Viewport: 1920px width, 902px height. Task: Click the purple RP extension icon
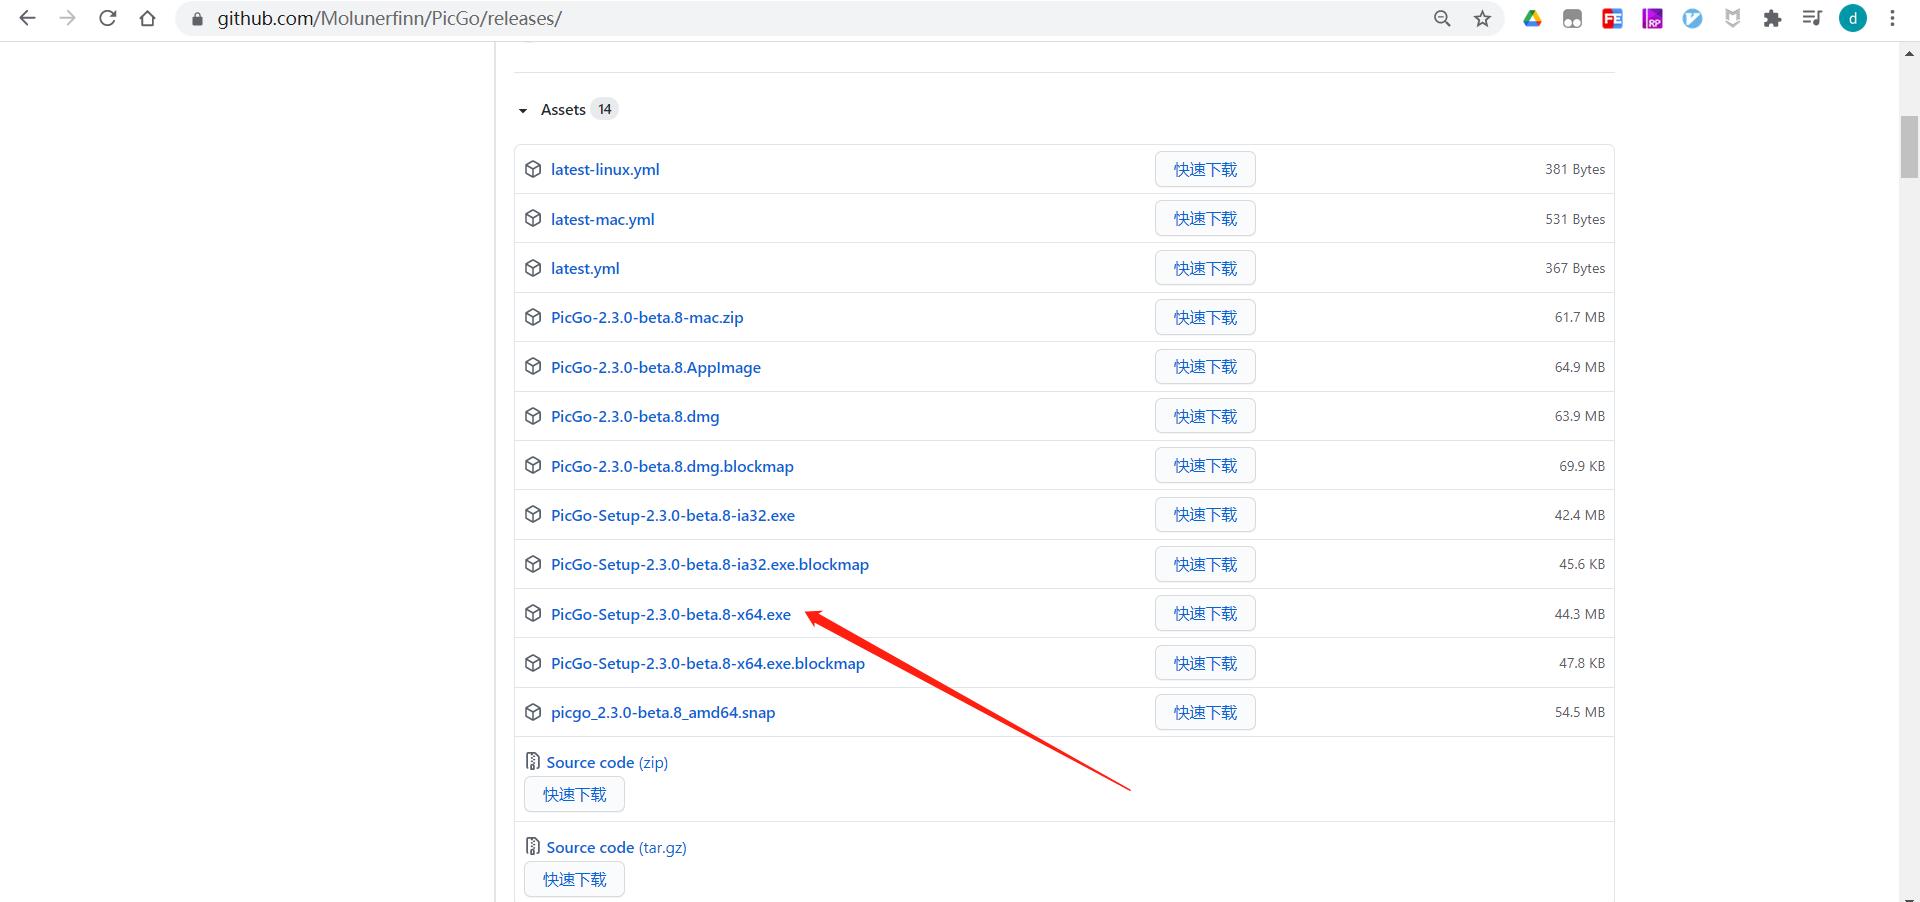(1652, 18)
